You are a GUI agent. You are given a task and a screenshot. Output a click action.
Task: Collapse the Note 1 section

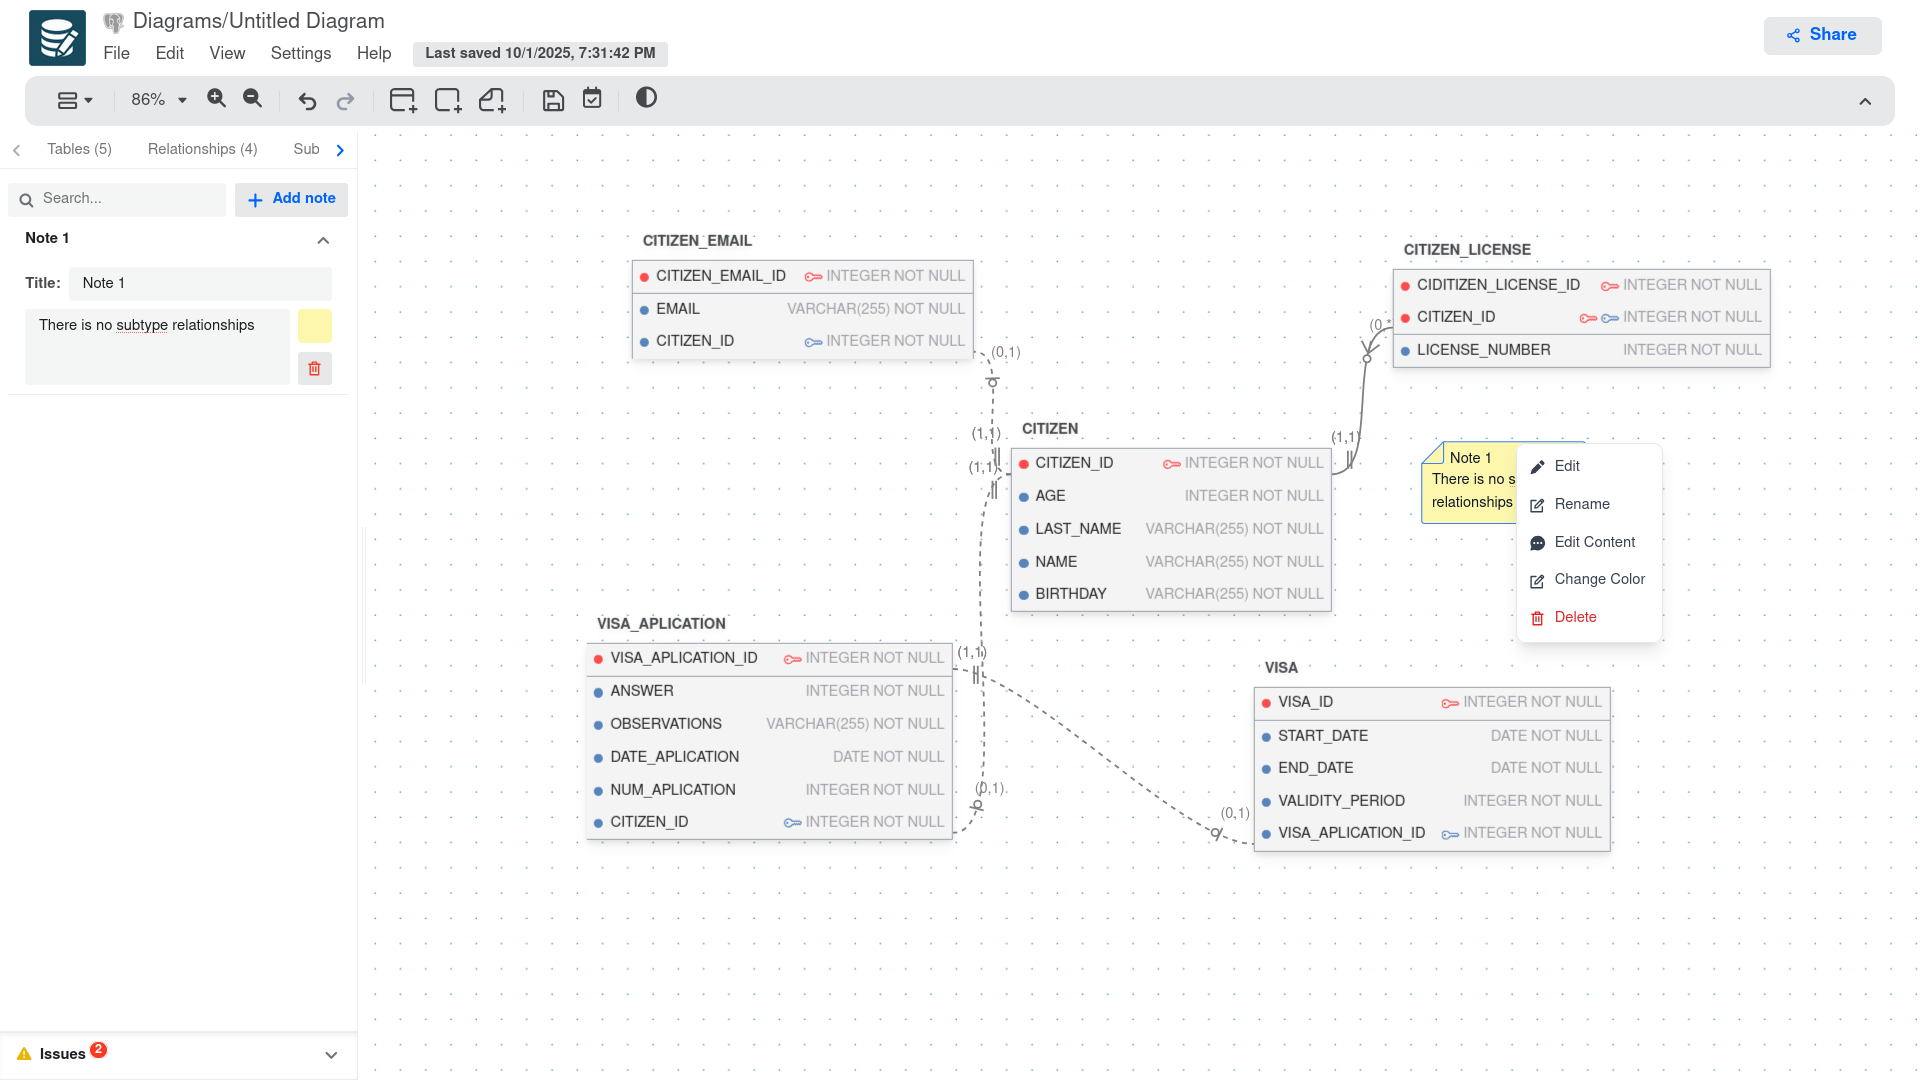pos(323,240)
